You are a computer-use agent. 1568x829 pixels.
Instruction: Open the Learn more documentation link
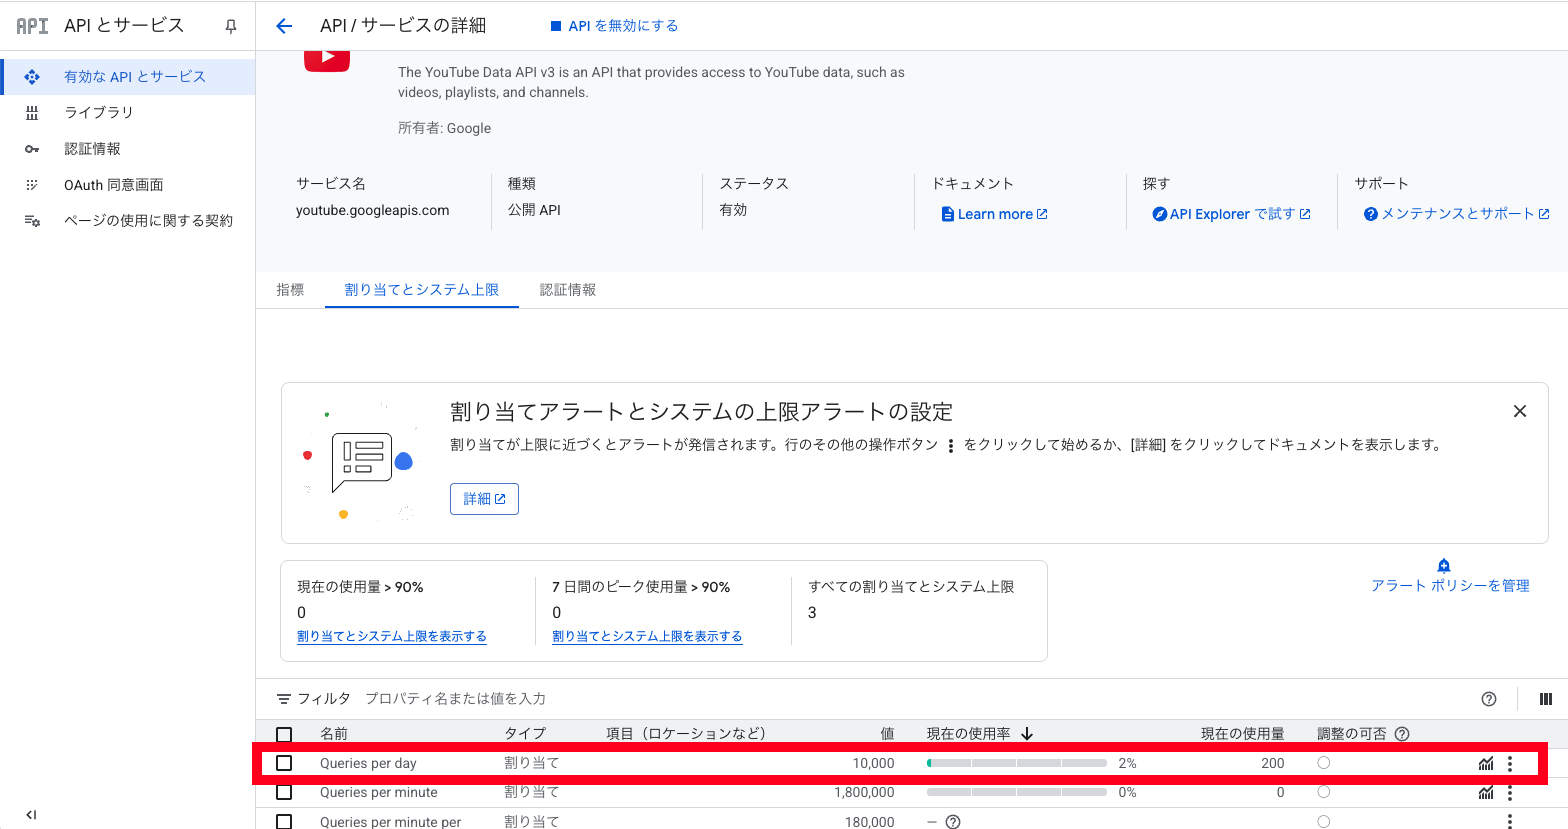[994, 214]
